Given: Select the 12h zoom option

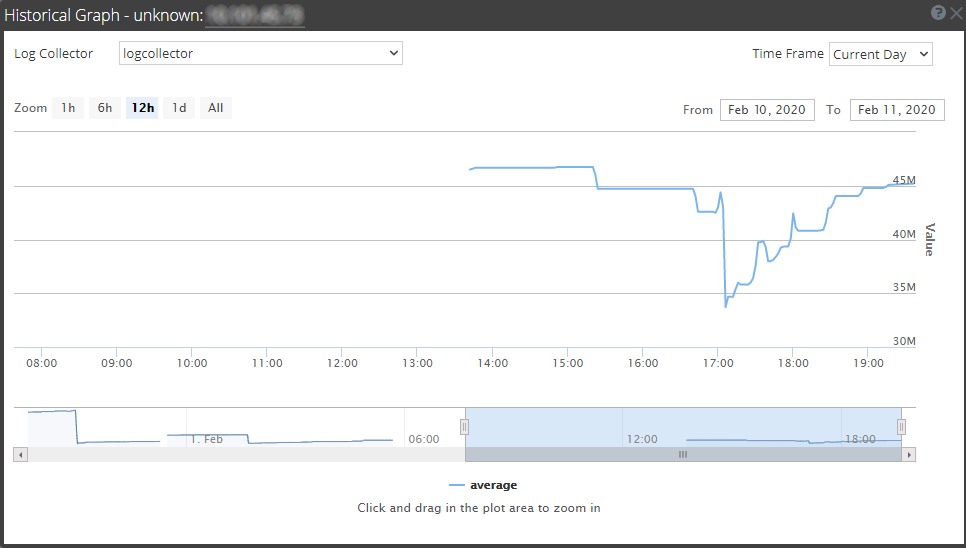Looking at the screenshot, I should pyautogui.click(x=142, y=108).
